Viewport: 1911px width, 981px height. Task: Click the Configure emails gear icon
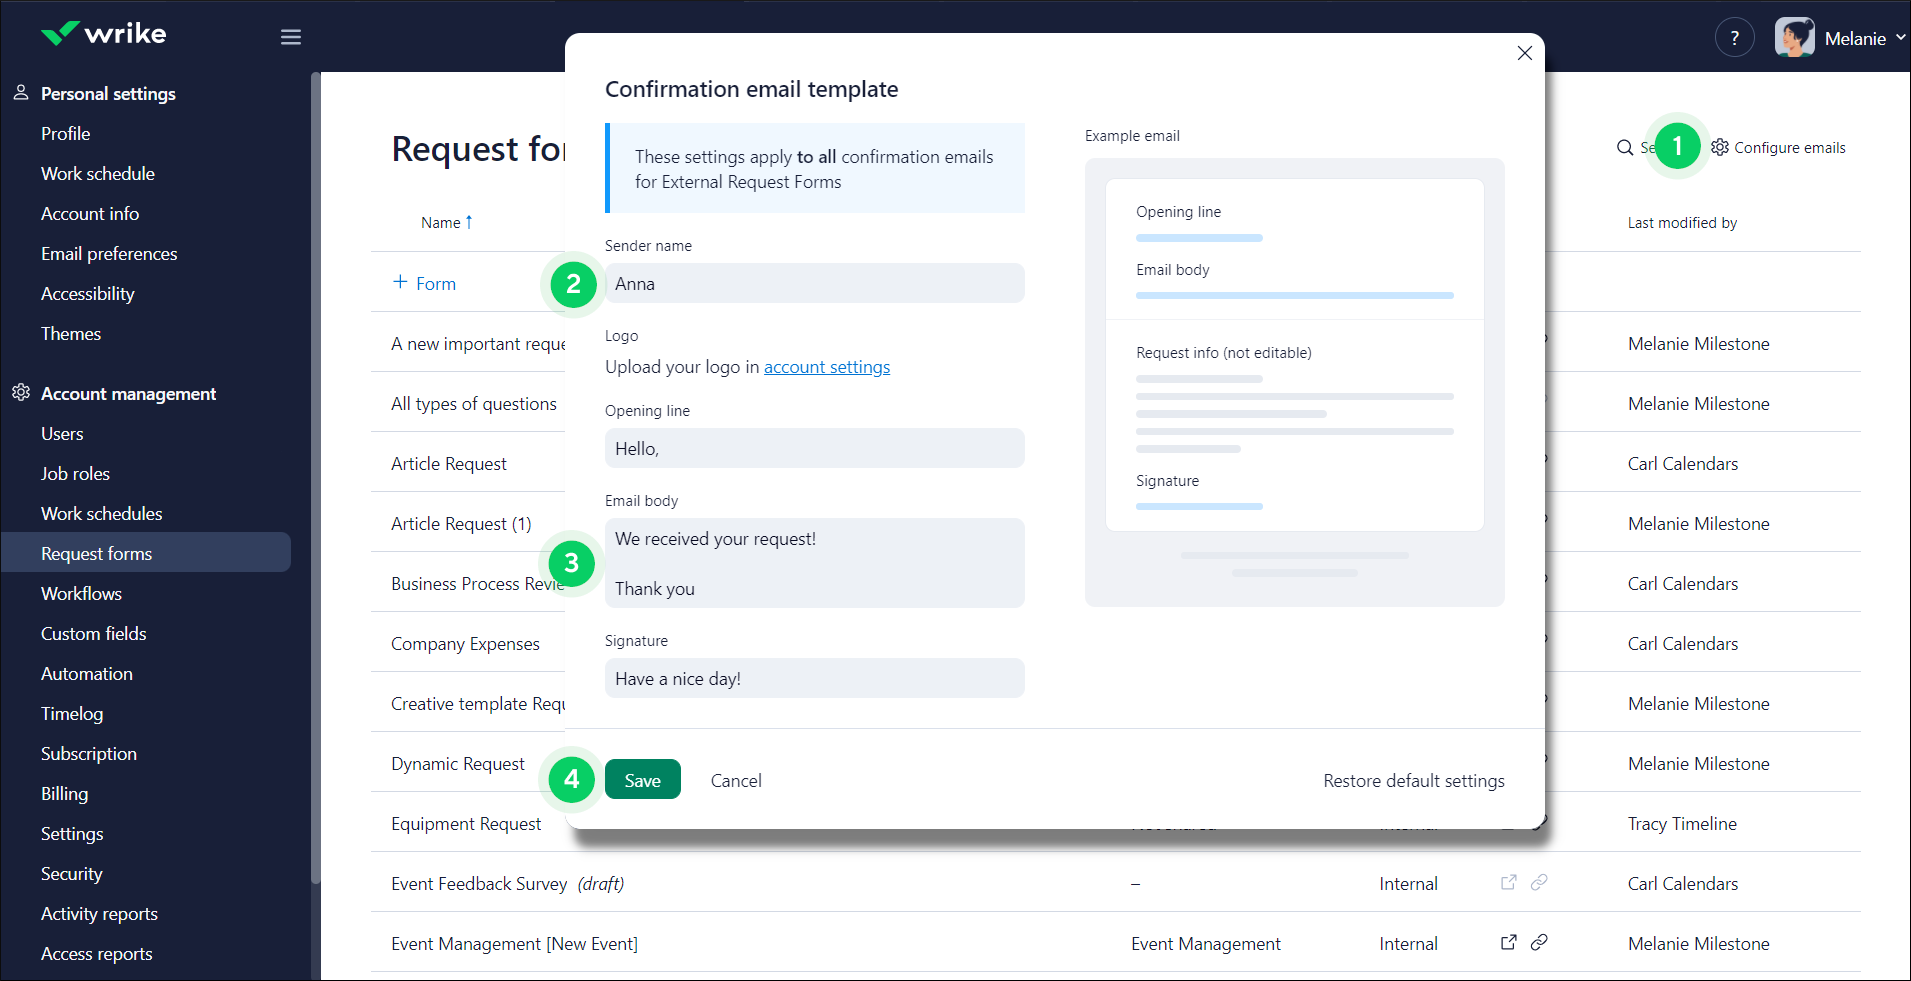coord(1719,147)
